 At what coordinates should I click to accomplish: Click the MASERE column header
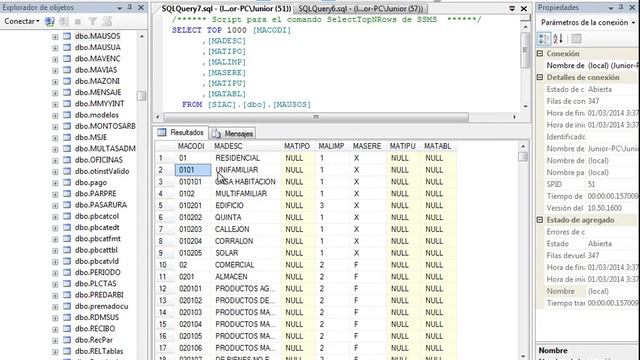367,146
